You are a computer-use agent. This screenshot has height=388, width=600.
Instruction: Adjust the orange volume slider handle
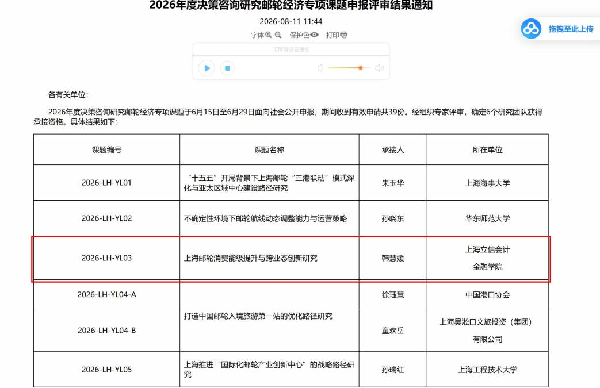[x=360, y=68]
